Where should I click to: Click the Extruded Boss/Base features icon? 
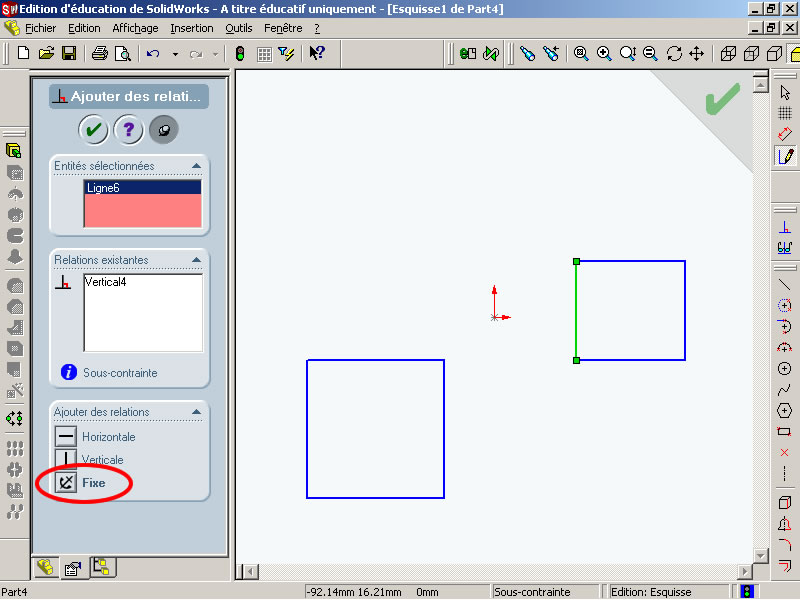click(x=14, y=151)
